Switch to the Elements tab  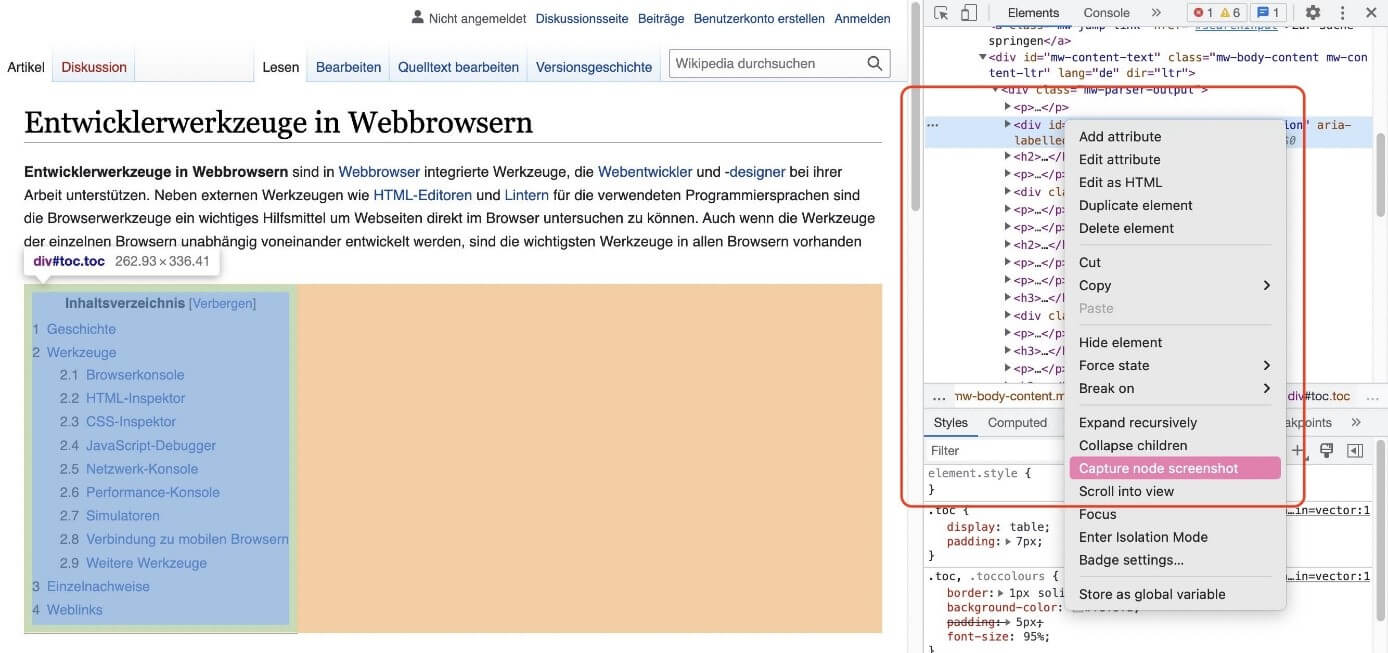click(1033, 13)
